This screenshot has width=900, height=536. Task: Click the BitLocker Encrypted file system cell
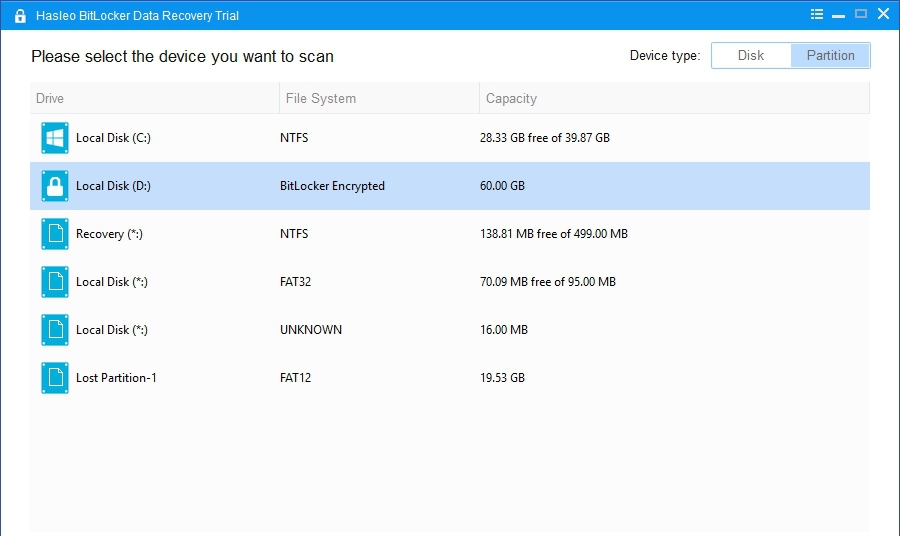(332, 186)
